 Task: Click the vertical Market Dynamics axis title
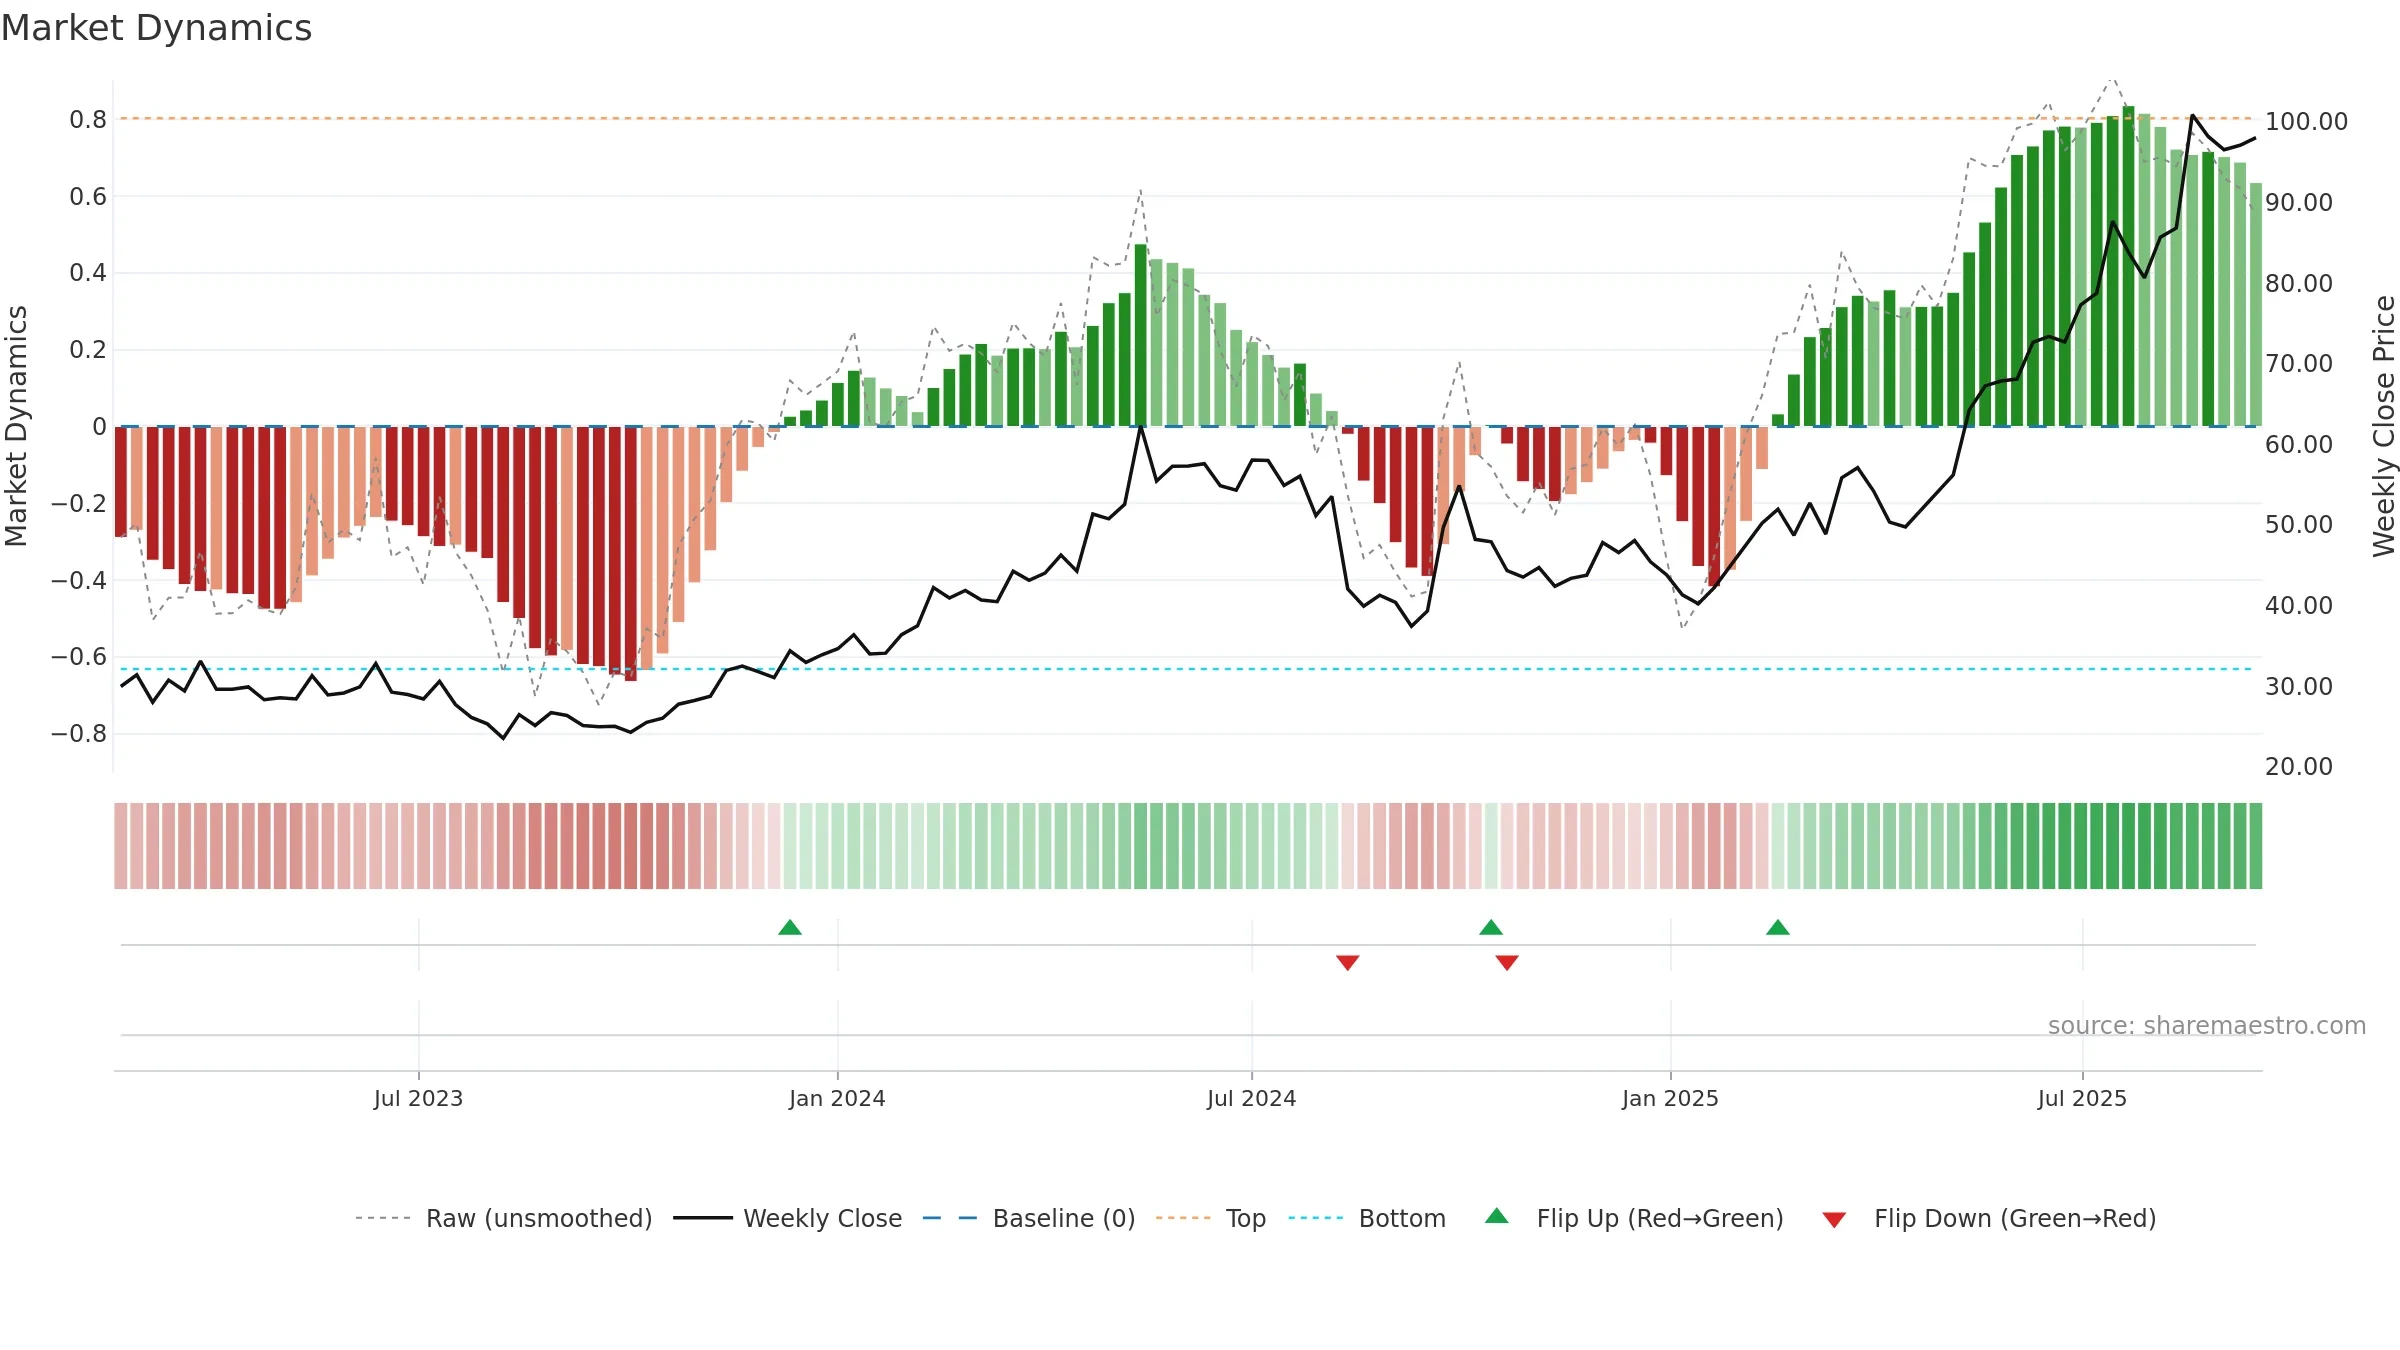point(16,426)
